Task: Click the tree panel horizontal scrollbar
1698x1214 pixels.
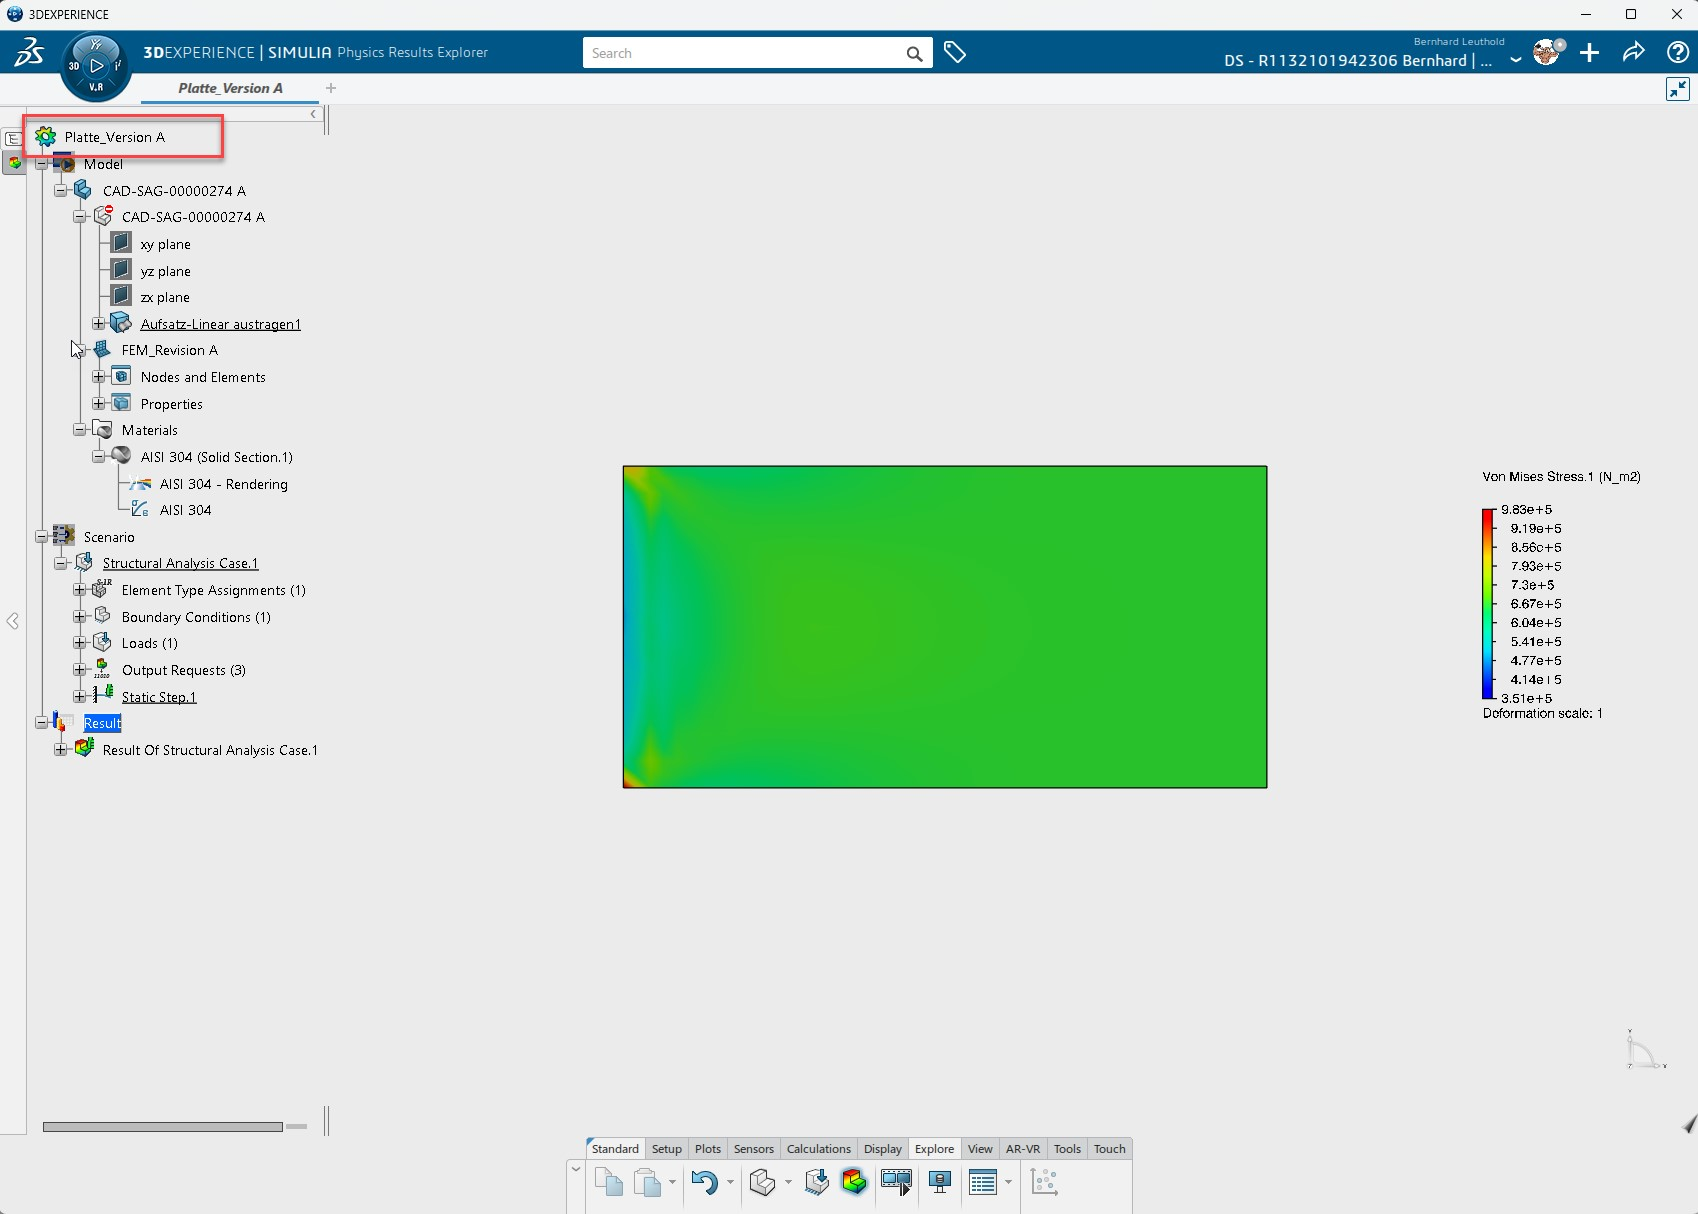Action: [x=162, y=1127]
